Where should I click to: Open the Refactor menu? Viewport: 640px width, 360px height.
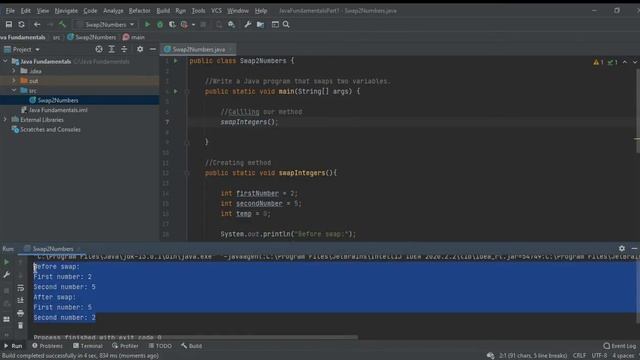click(x=139, y=11)
